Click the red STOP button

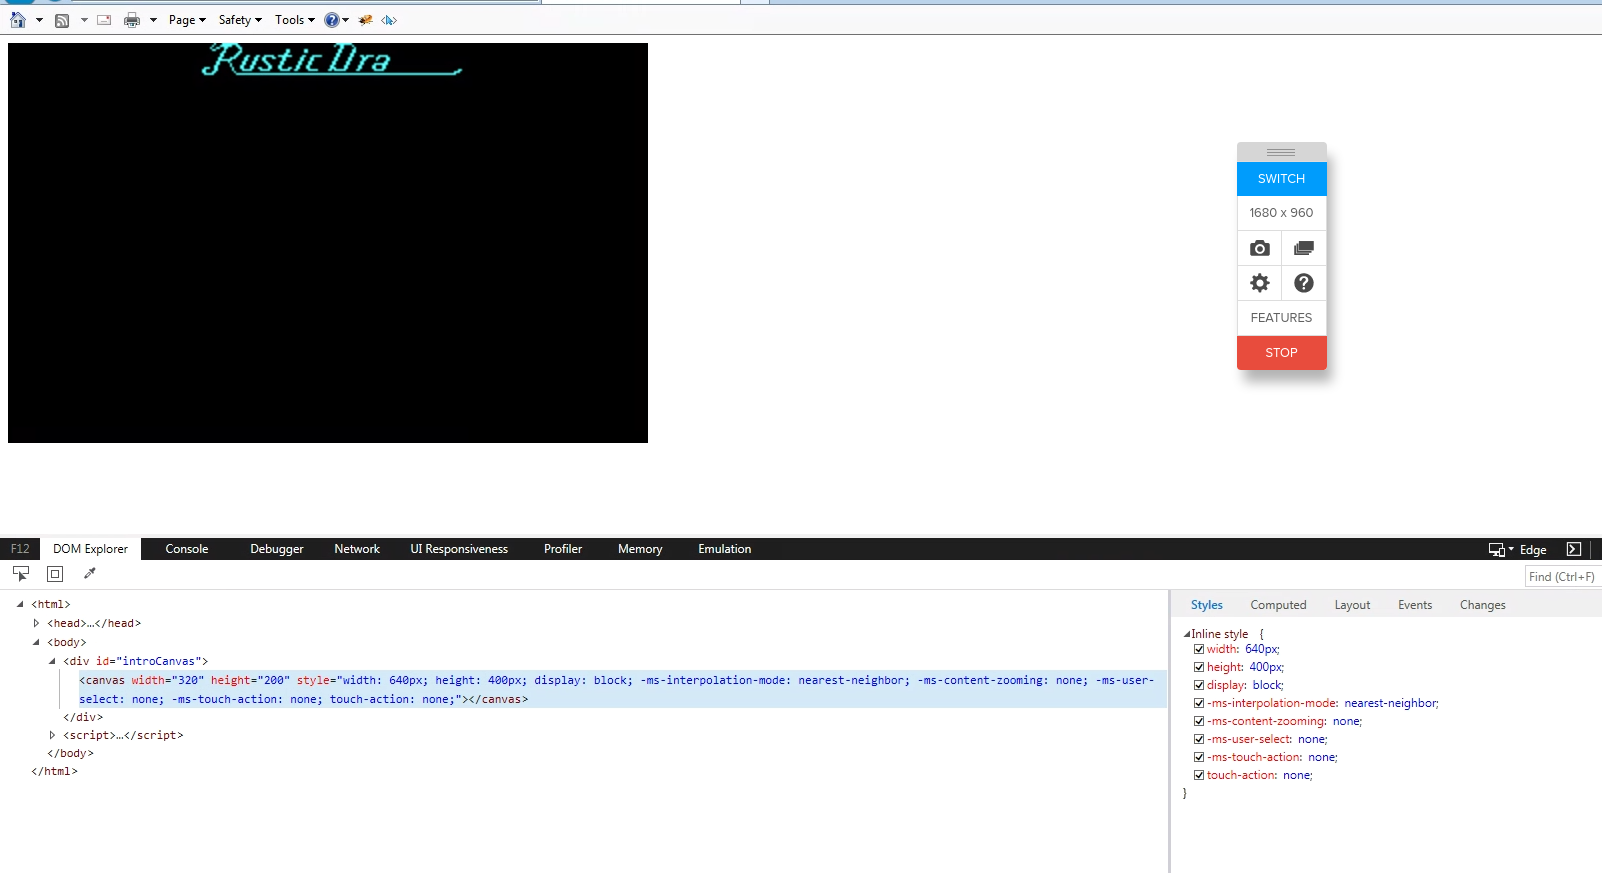coord(1281,353)
